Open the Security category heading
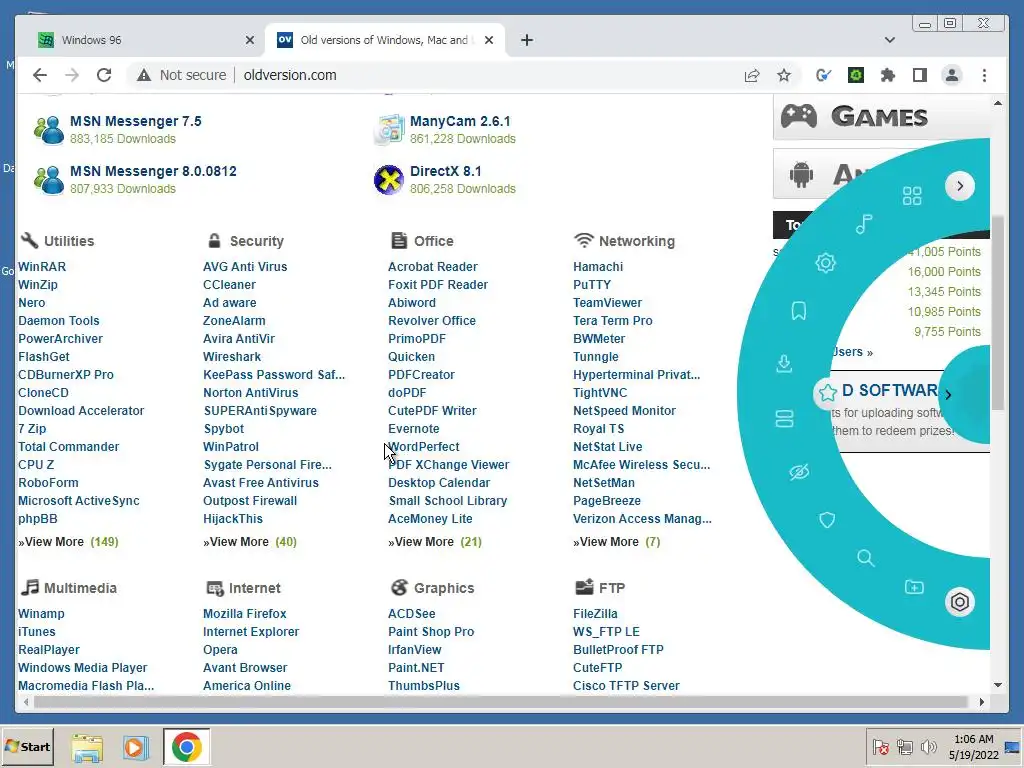This screenshot has height=768, width=1024. (256, 241)
